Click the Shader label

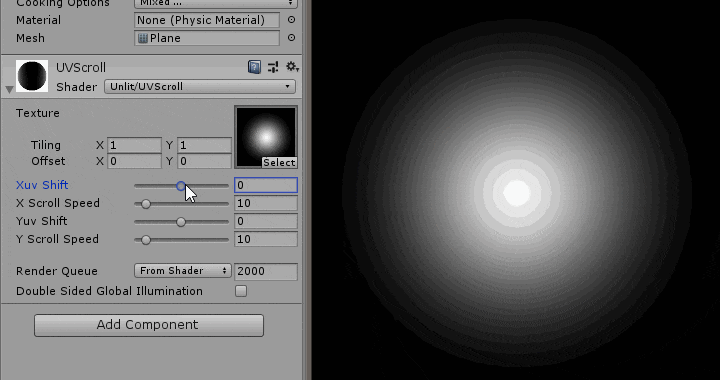[x=77, y=87]
